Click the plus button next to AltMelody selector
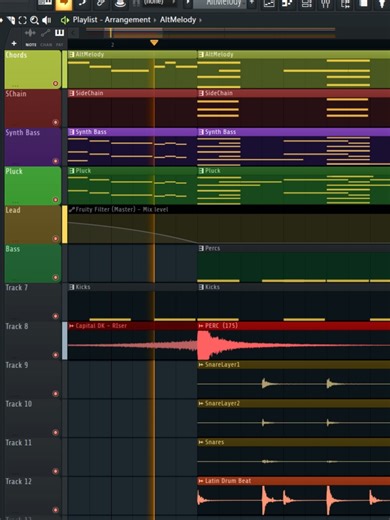 coord(251,3)
